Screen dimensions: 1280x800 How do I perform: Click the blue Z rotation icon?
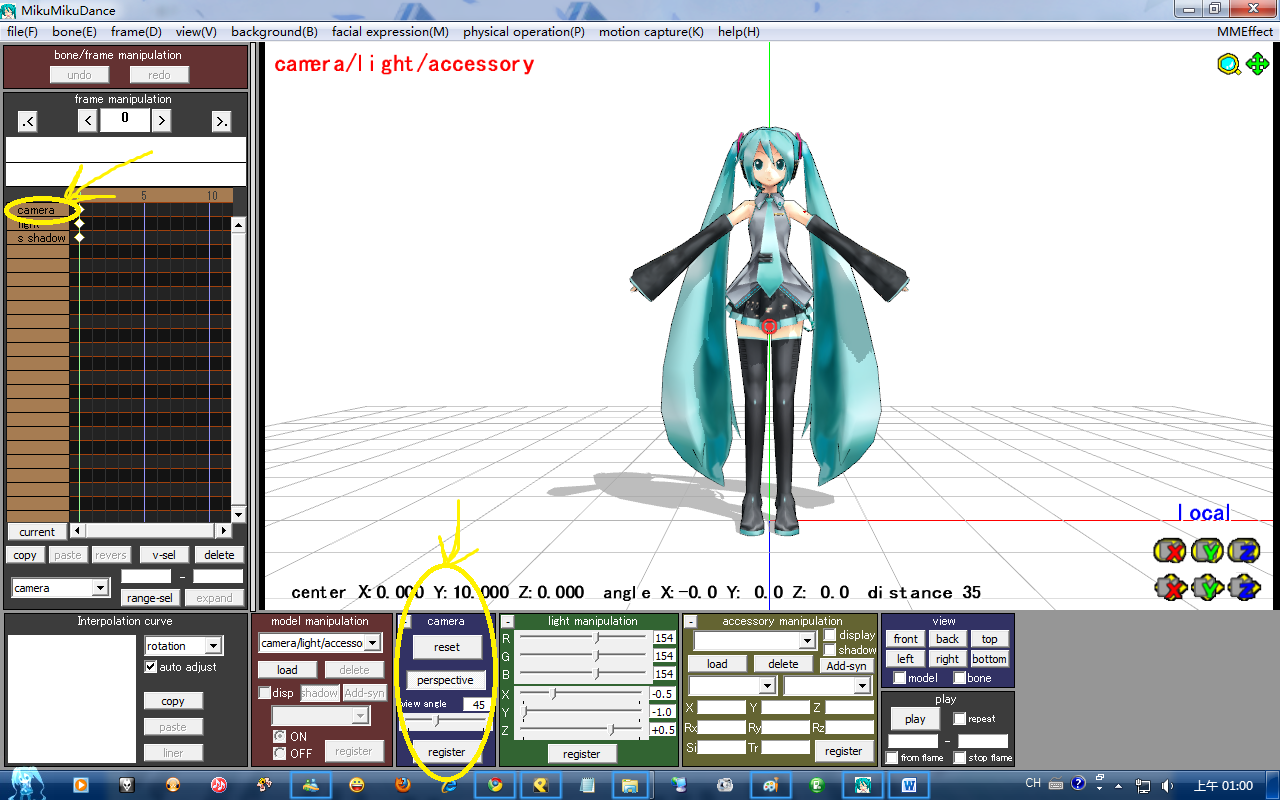pos(1244,551)
